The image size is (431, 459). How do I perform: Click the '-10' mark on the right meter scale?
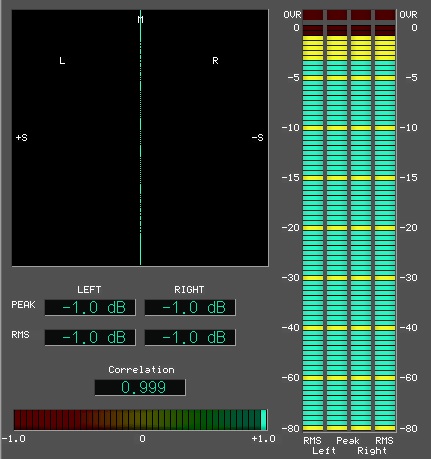pyautogui.click(x=408, y=128)
